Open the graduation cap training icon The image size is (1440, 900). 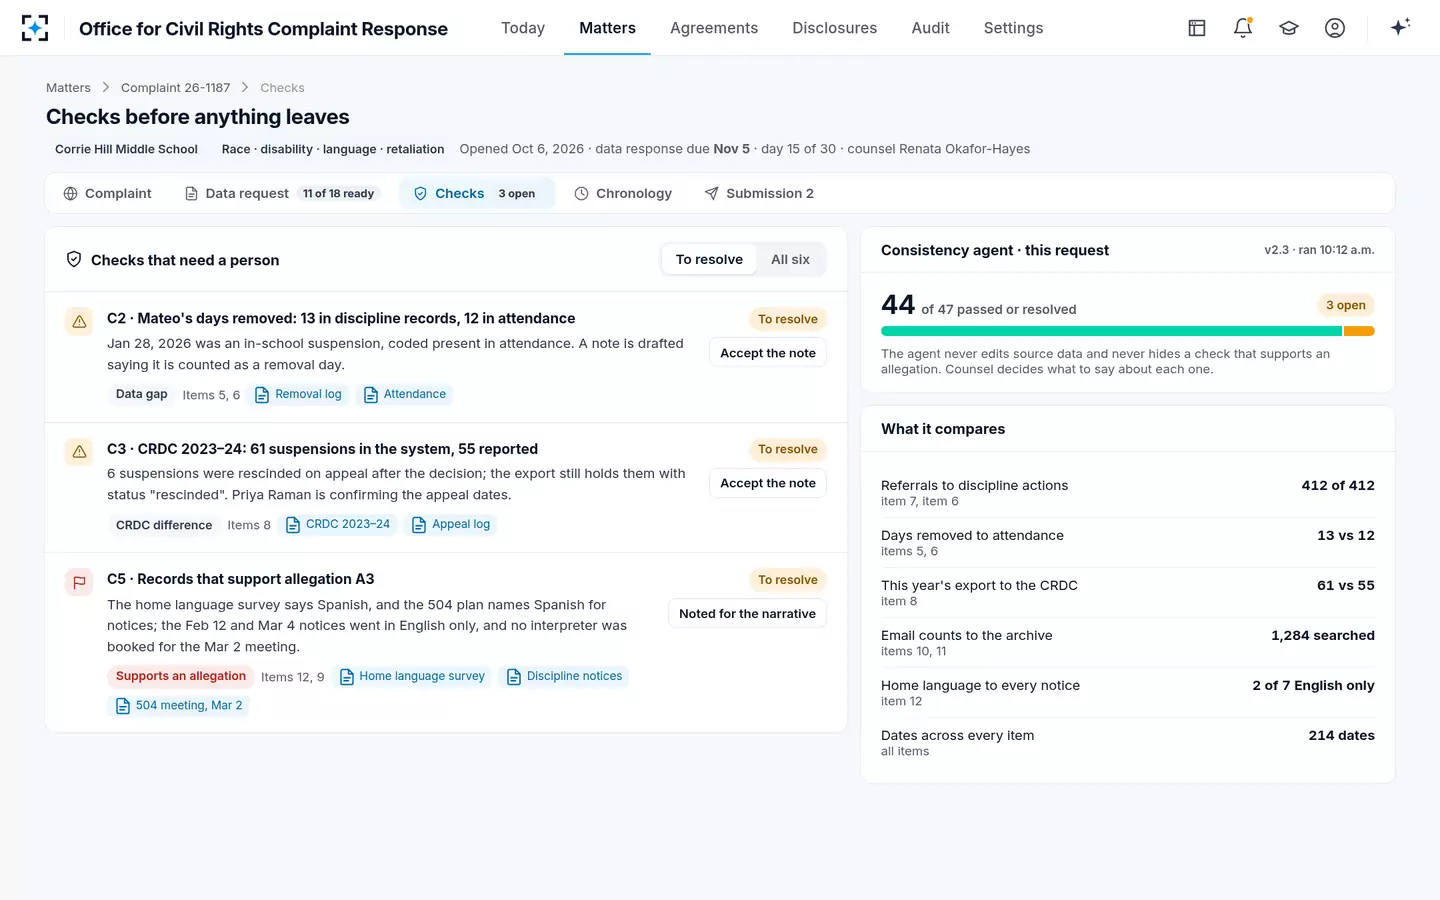coord(1289,28)
